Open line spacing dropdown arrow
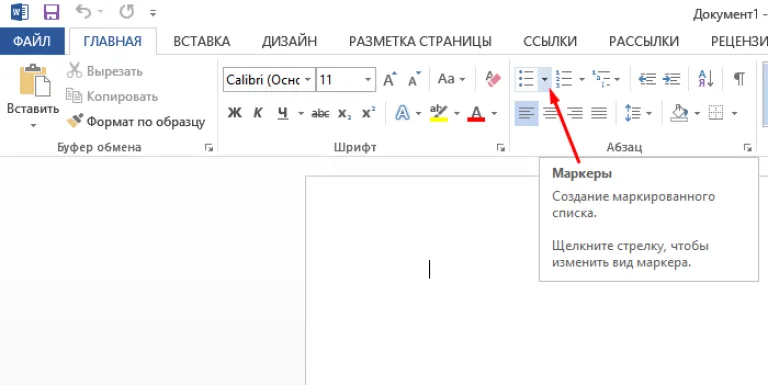 [649, 114]
